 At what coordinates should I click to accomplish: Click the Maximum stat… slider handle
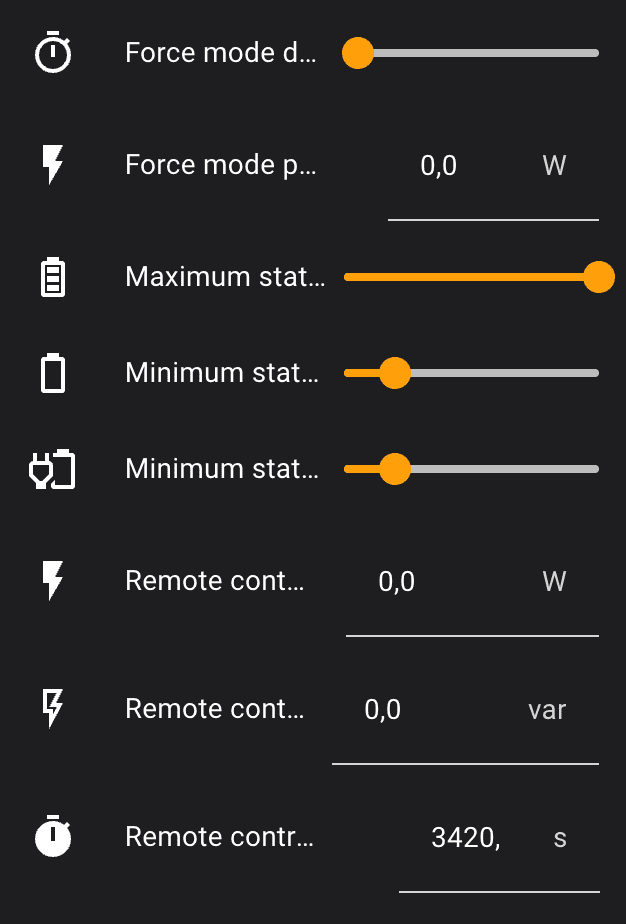[598, 277]
